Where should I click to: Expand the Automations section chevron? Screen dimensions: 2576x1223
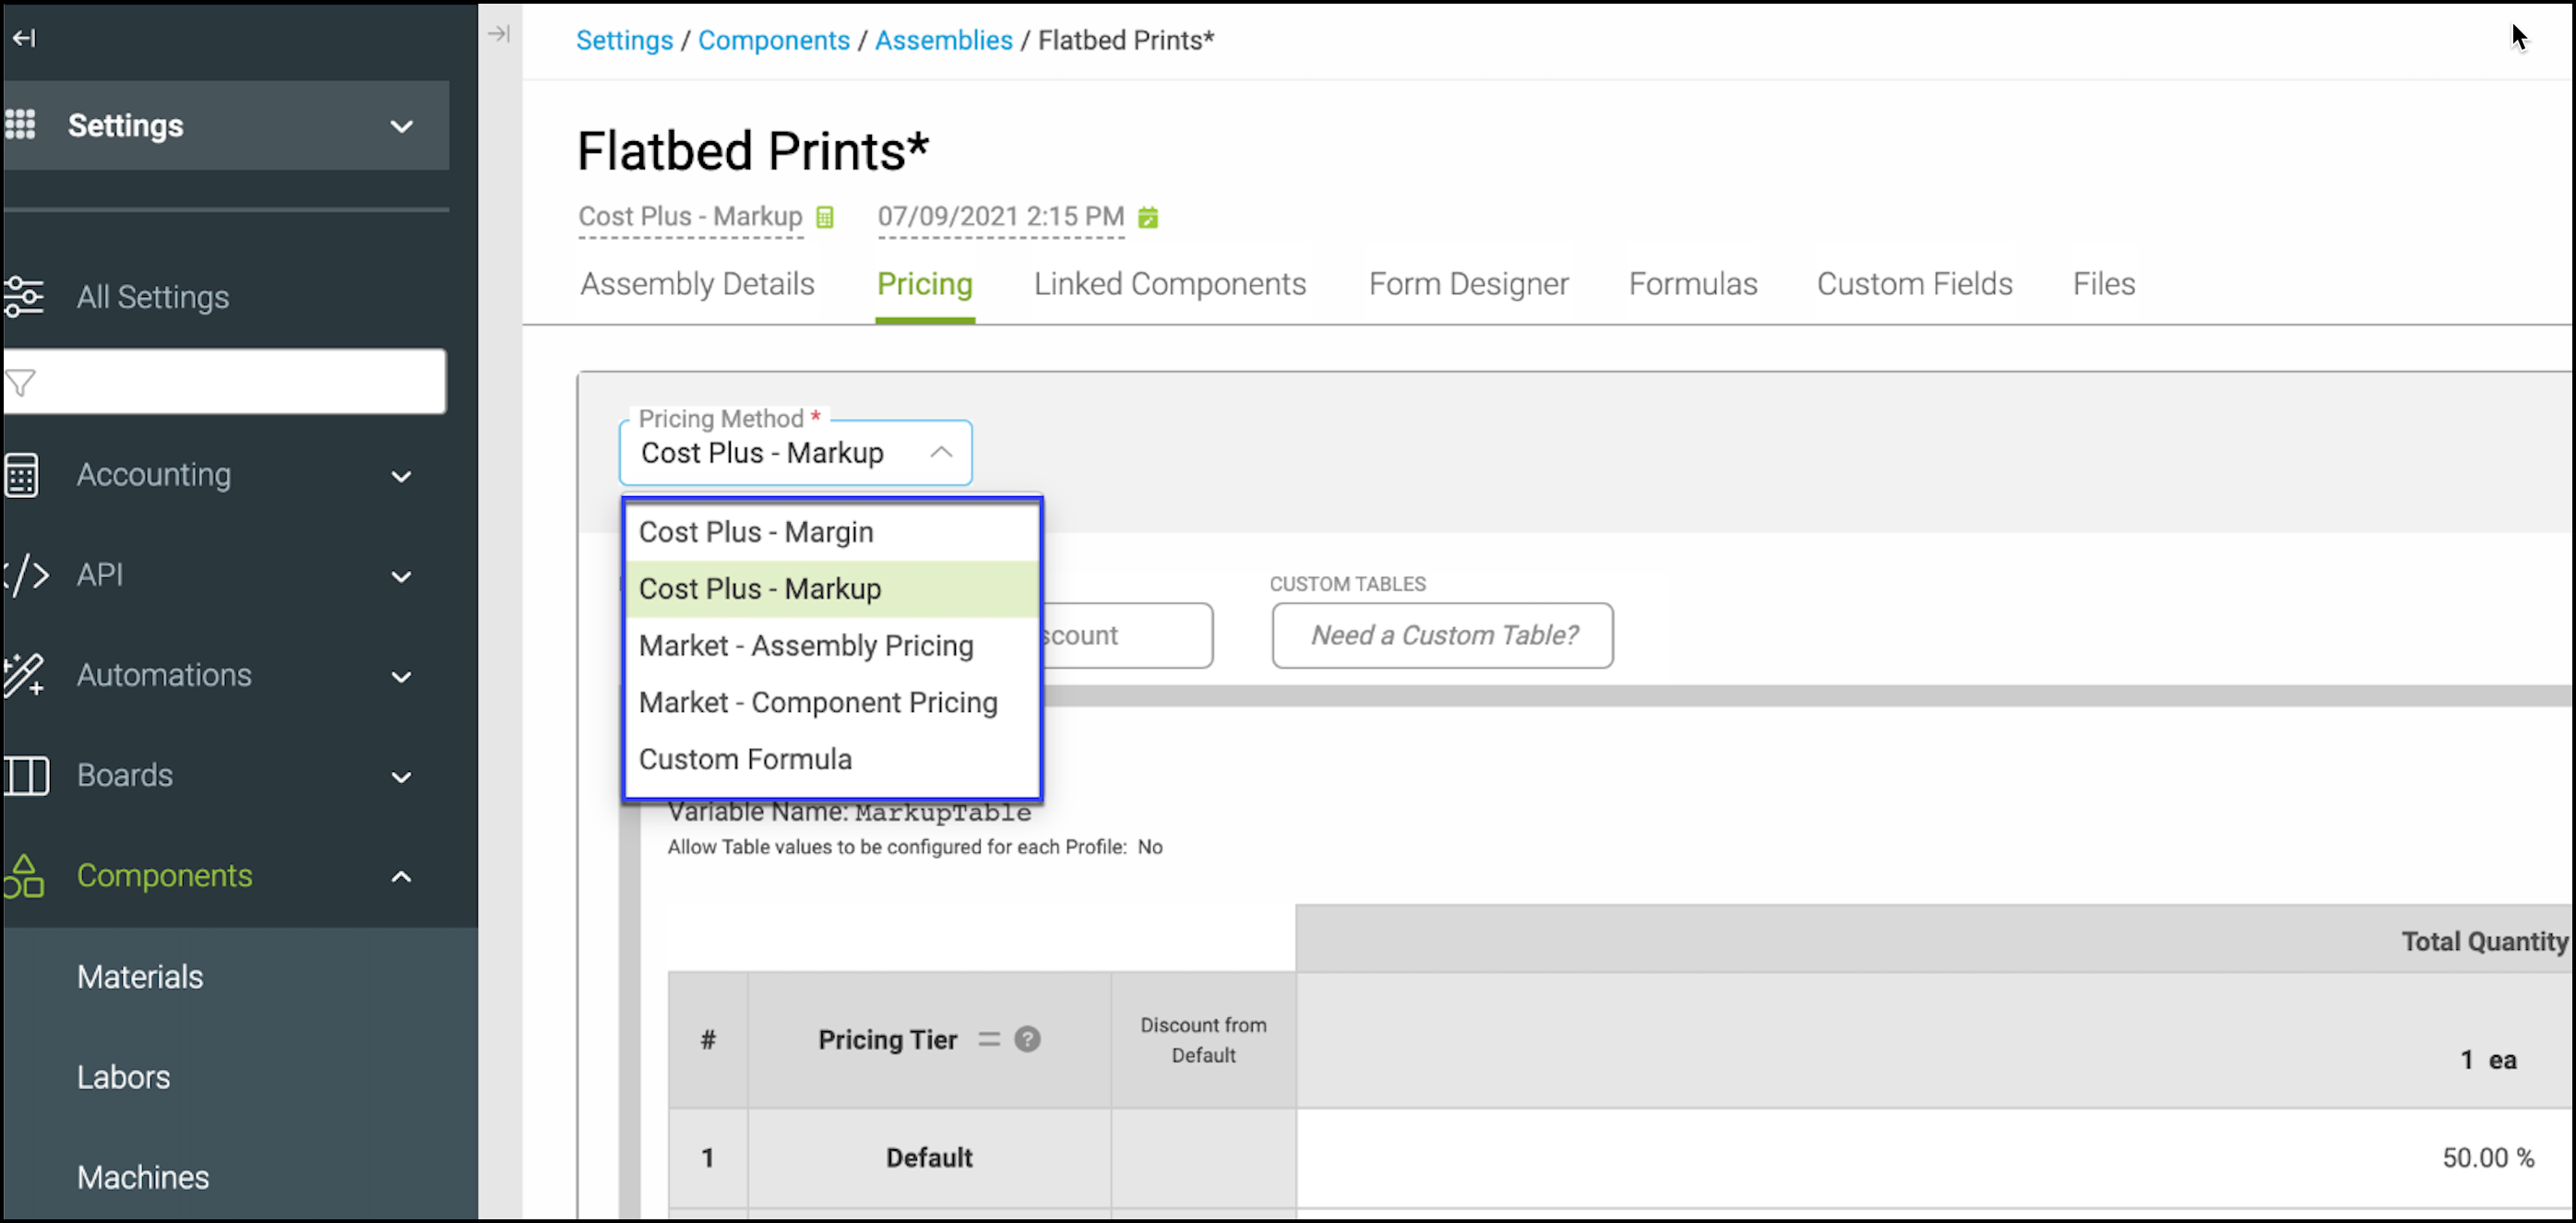(x=401, y=677)
